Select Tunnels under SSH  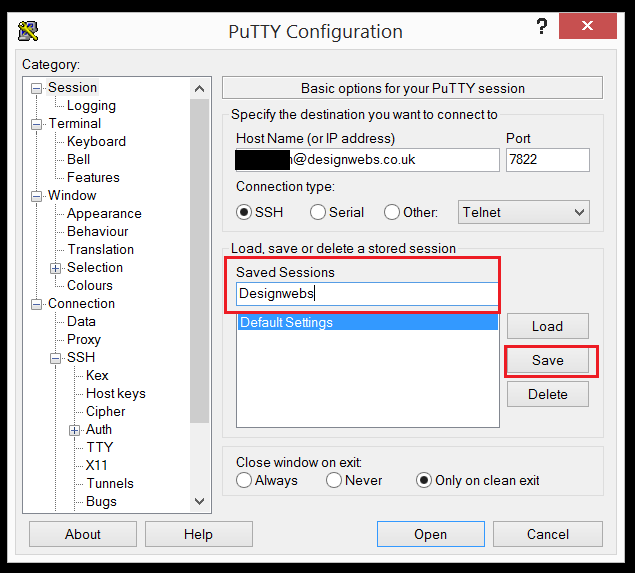pyautogui.click(x=109, y=484)
